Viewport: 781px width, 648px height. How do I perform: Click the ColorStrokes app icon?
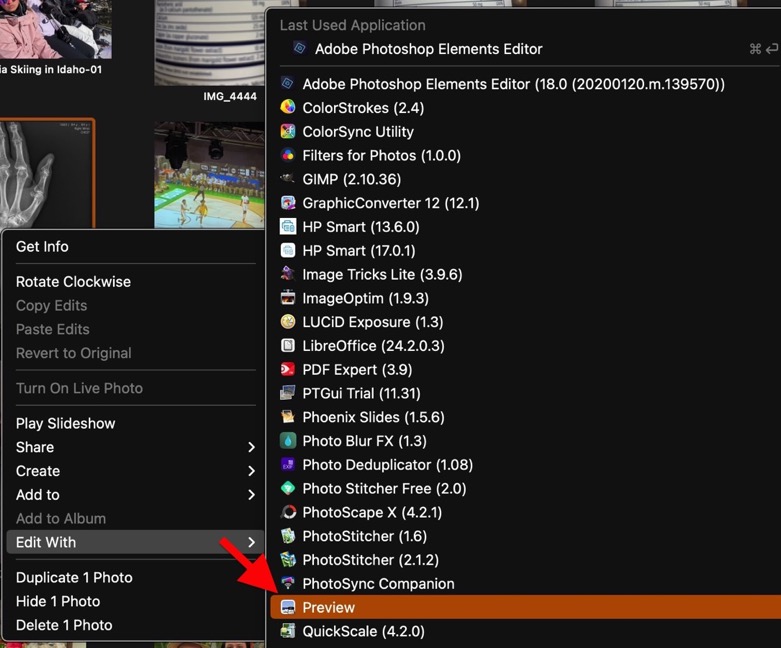click(x=288, y=107)
